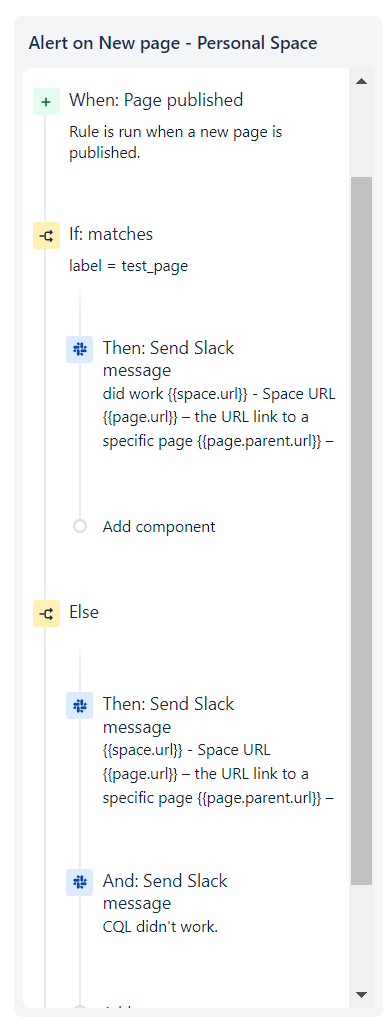The width and height of the screenshot is (387, 1021).
Task: Open Then: Send Slack message under Else
Action: click(168, 714)
